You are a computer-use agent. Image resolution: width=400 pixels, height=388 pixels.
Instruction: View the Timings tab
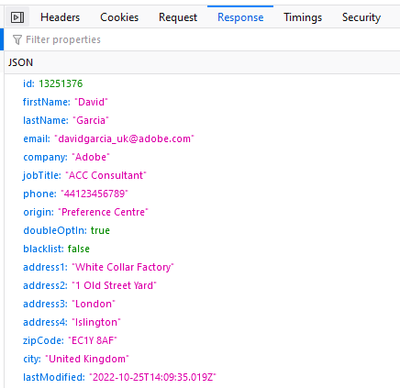(x=303, y=17)
